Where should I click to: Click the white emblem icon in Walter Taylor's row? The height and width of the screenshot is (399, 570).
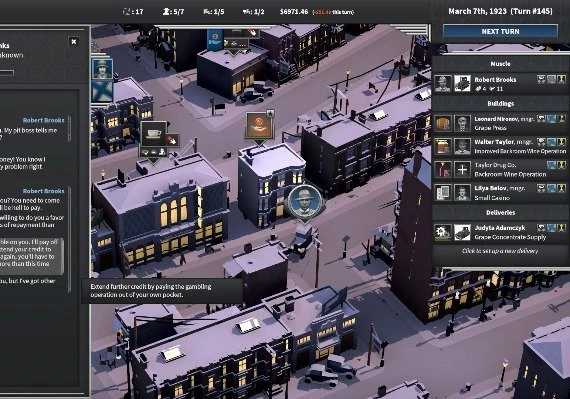(542, 142)
